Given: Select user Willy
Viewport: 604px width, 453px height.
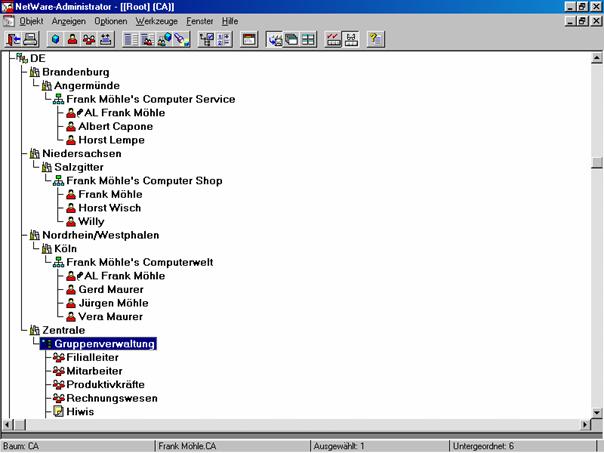Looking at the screenshot, I should pyautogui.click(x=91, y=221).
